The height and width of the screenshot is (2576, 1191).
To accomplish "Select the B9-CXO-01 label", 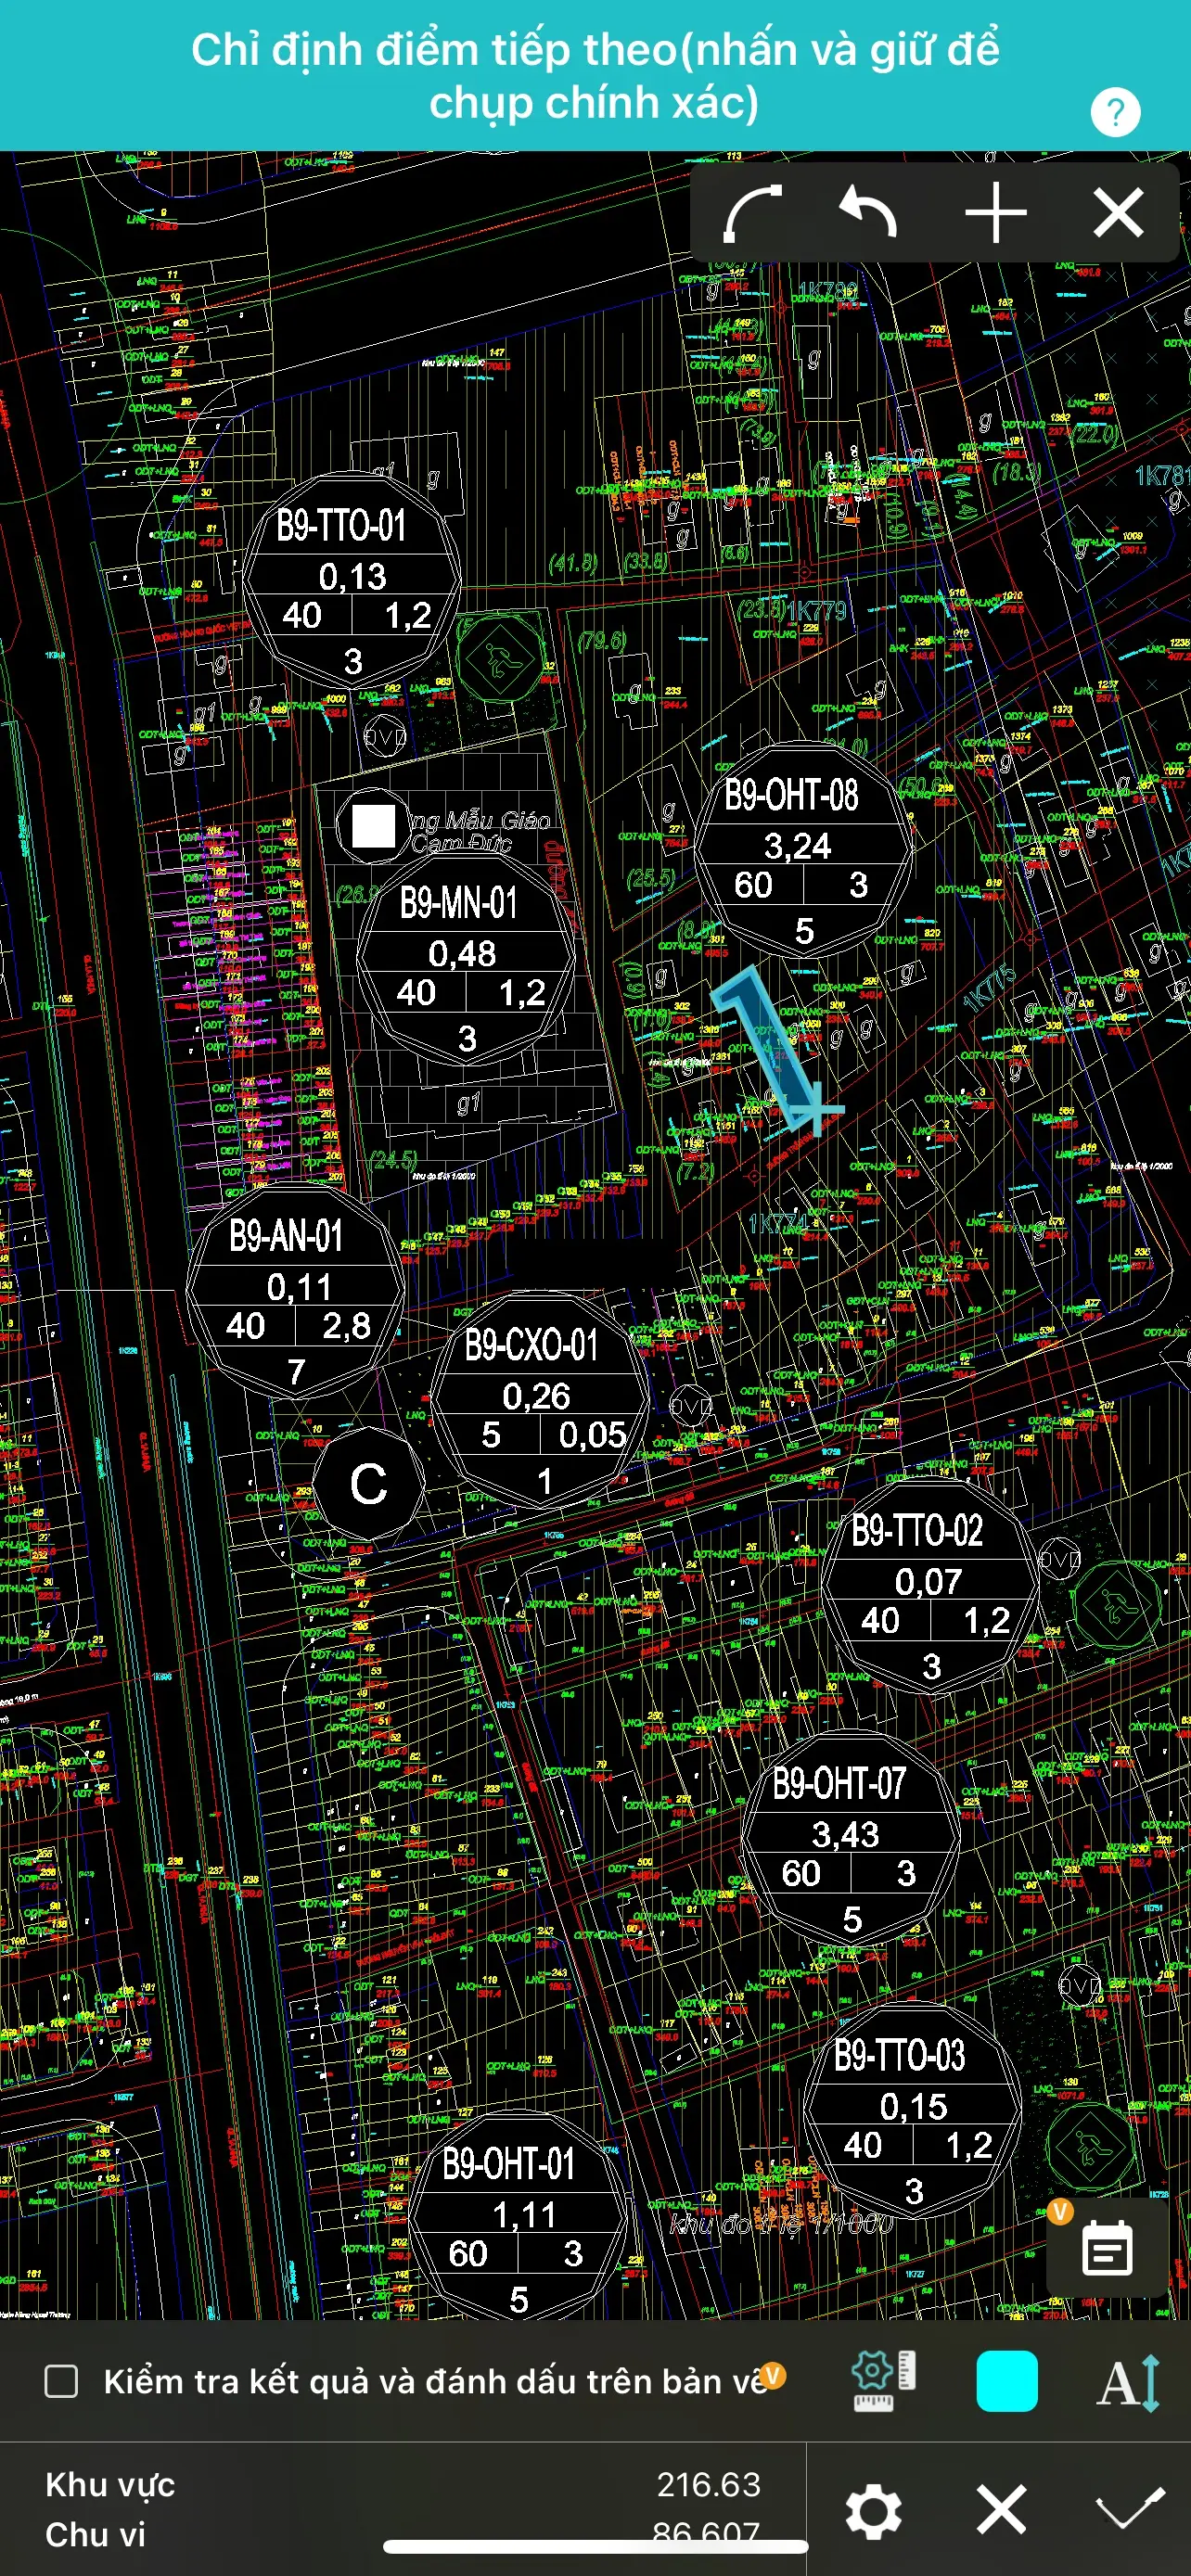I will click(531, 1346).
